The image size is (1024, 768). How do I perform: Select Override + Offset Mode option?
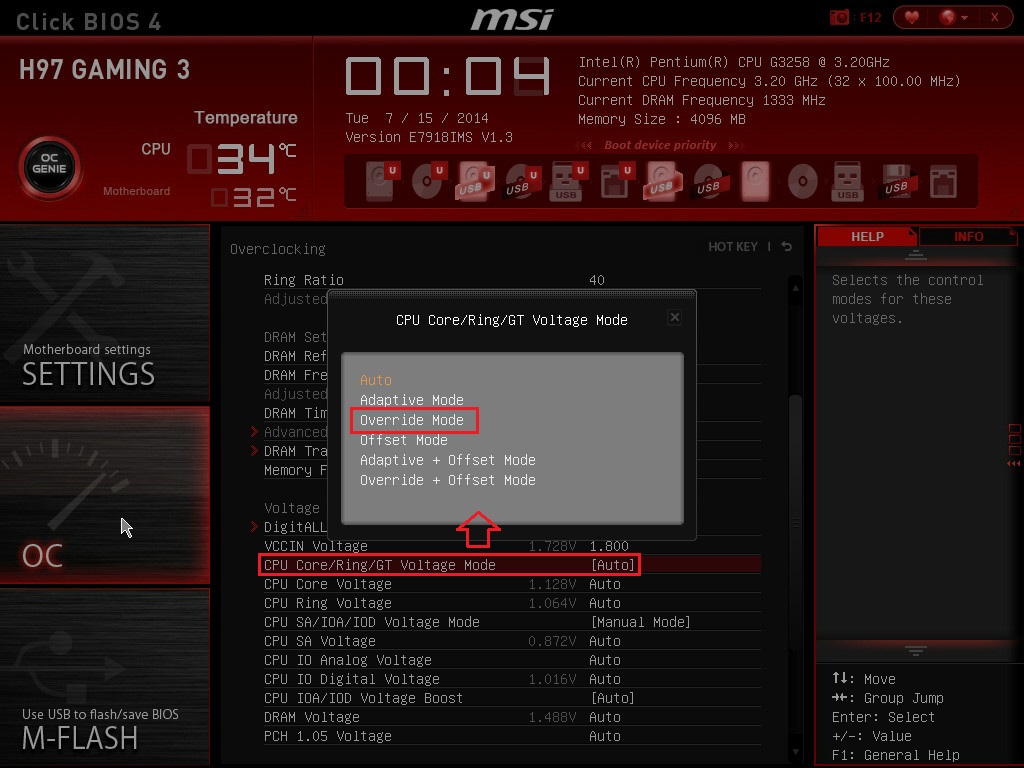[x=448, y=480]
